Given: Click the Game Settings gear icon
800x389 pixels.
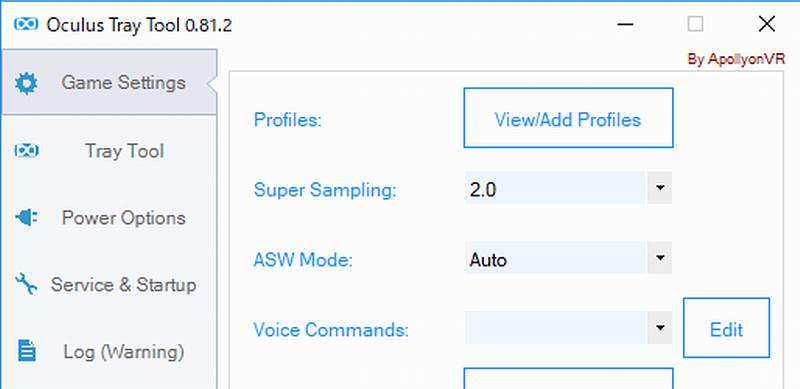Looking at the screenshot, I should pyautogui.click(x=26, y=83).
